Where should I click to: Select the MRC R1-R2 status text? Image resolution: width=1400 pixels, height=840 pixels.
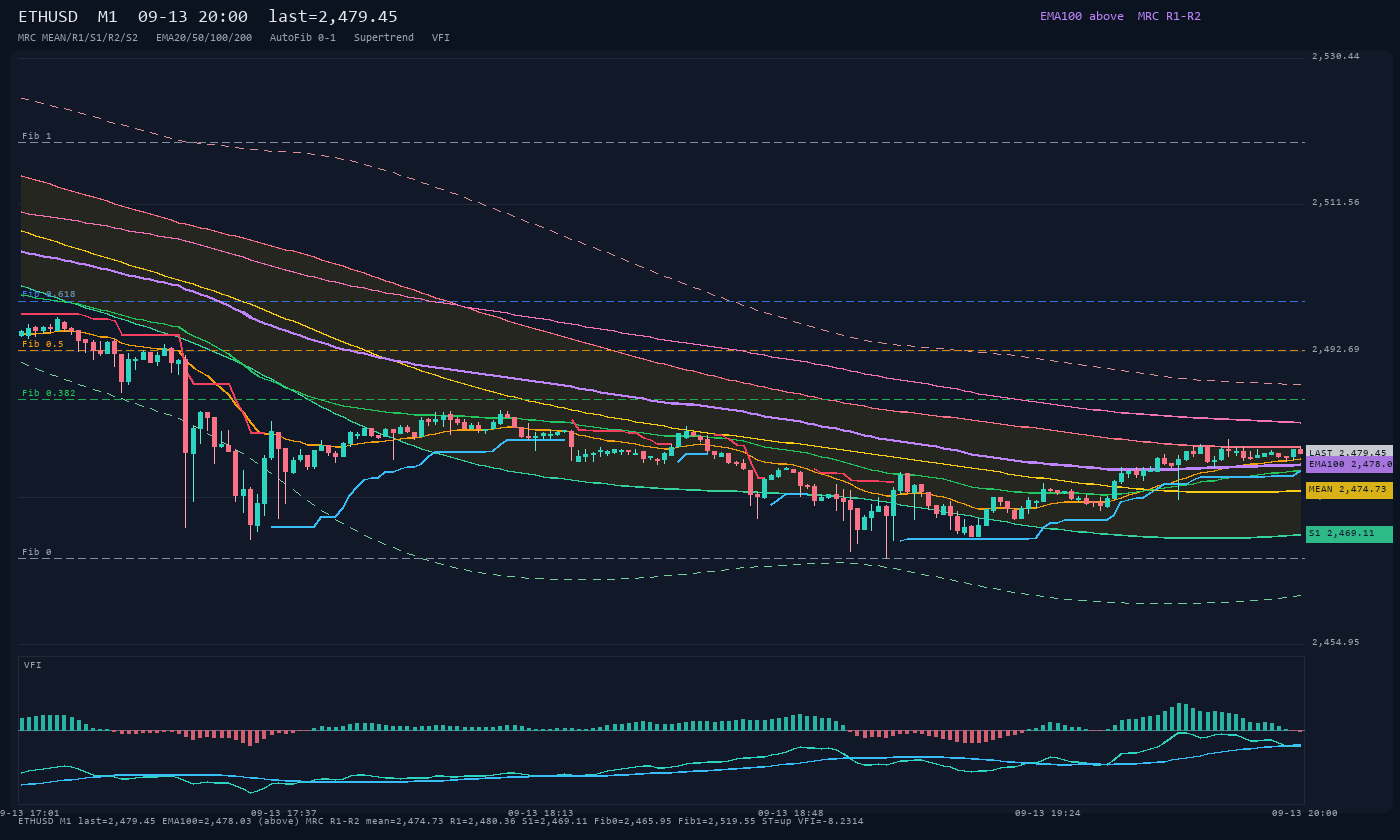1169,16
